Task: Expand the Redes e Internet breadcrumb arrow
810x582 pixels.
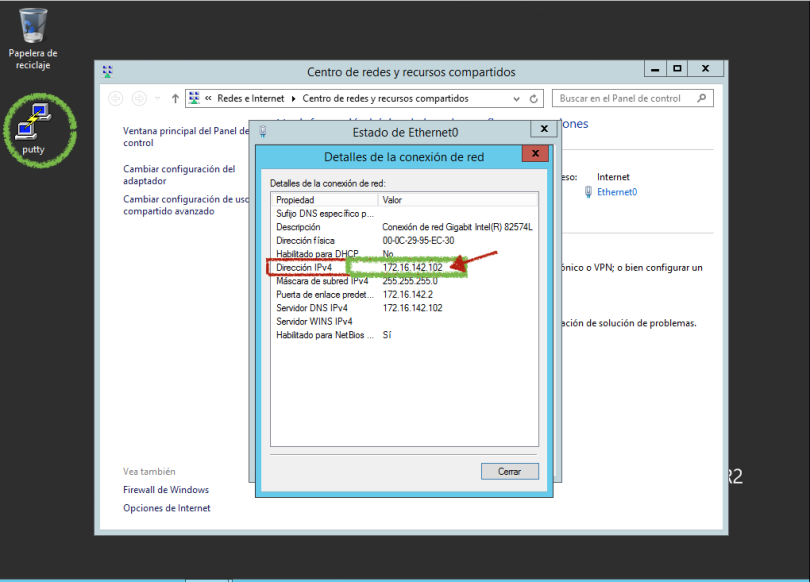Action: pyautogui.click(x=293, y=99)
